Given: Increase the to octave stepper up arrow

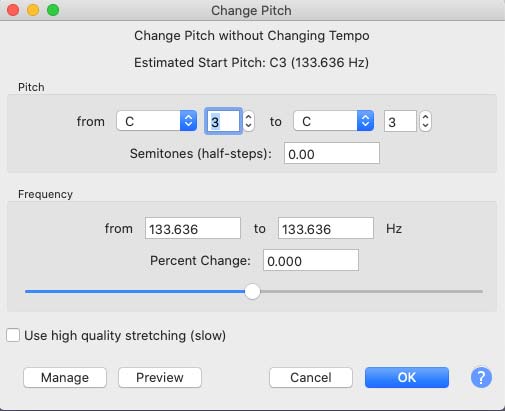Looking at the screenshot, I should pos(425,117).
